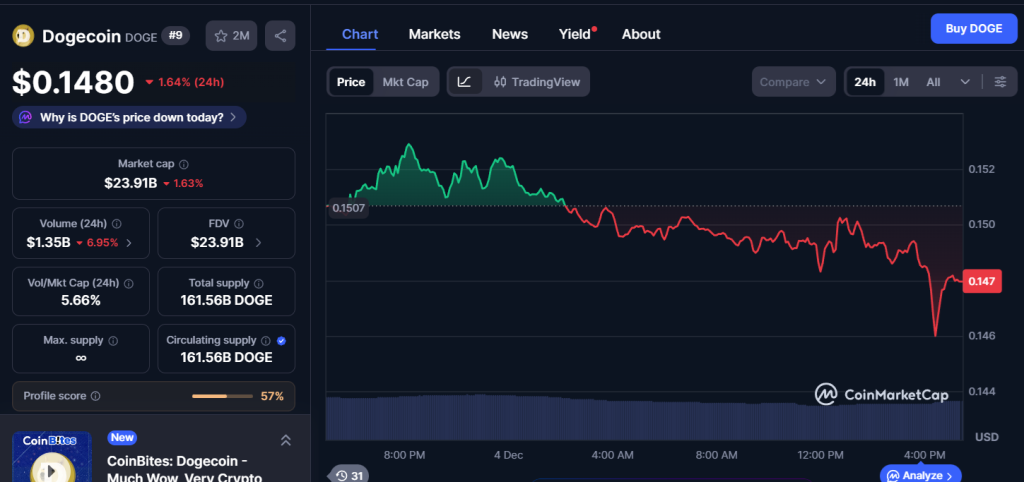Click the Dogecoin coin logo icon
Screen dimensions: 1024x482
coord(24,35)
